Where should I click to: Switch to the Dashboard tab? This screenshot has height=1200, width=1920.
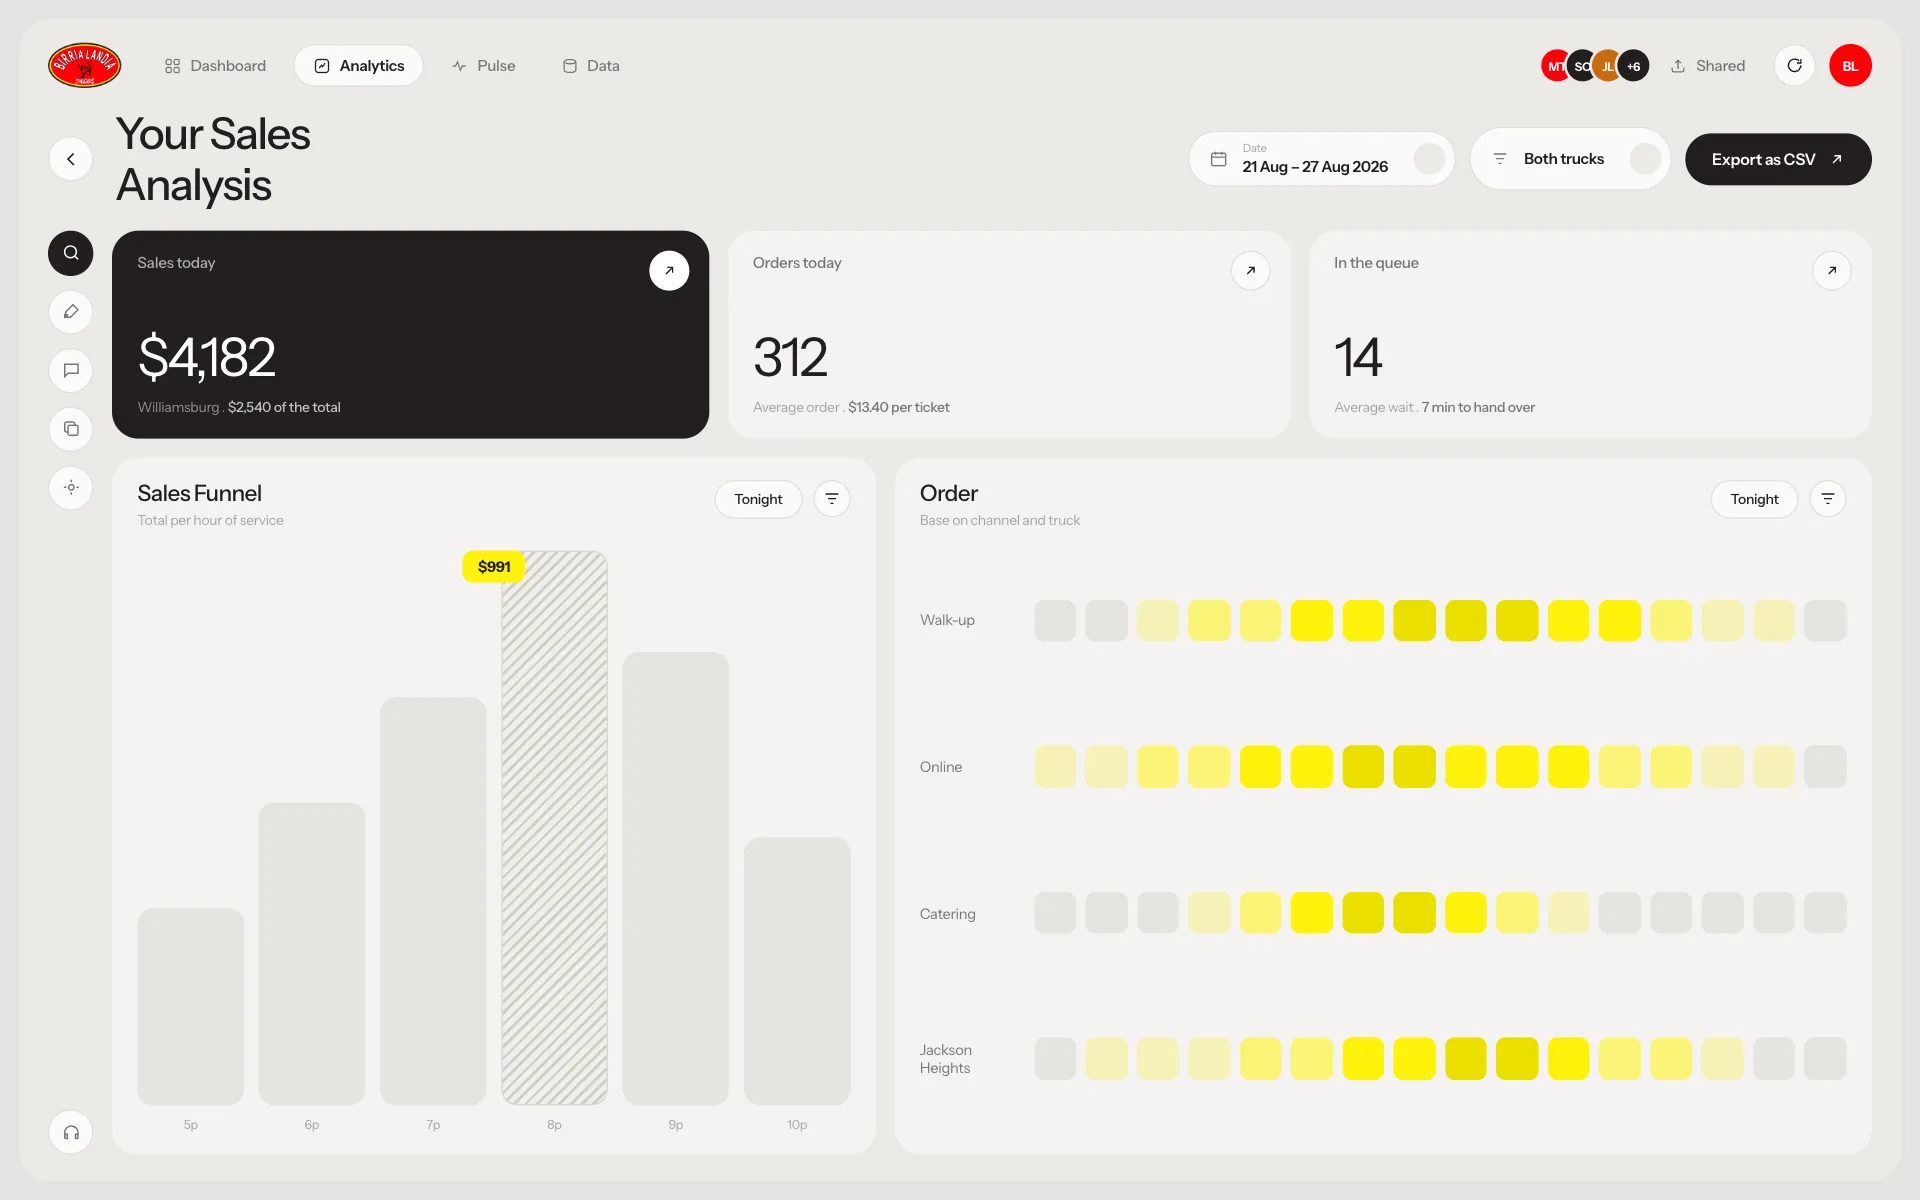click(x=215, y=66)
